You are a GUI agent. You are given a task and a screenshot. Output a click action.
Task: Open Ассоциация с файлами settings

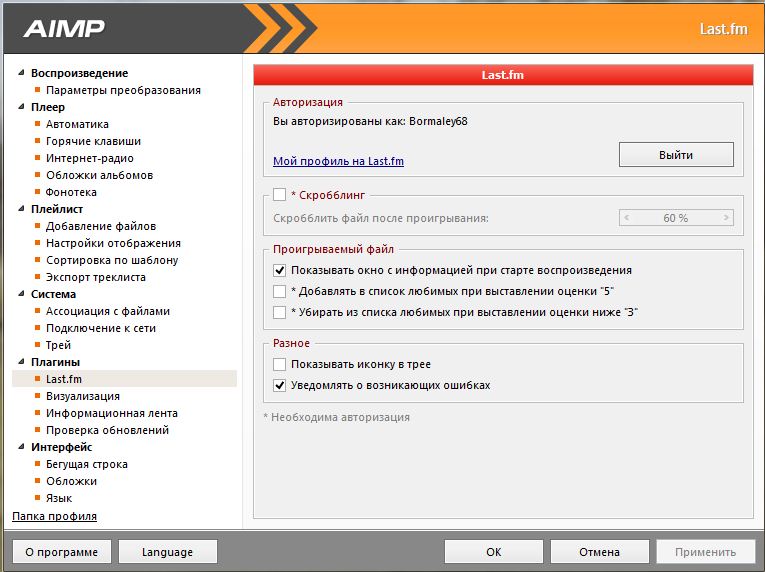[x=108, y=311]
